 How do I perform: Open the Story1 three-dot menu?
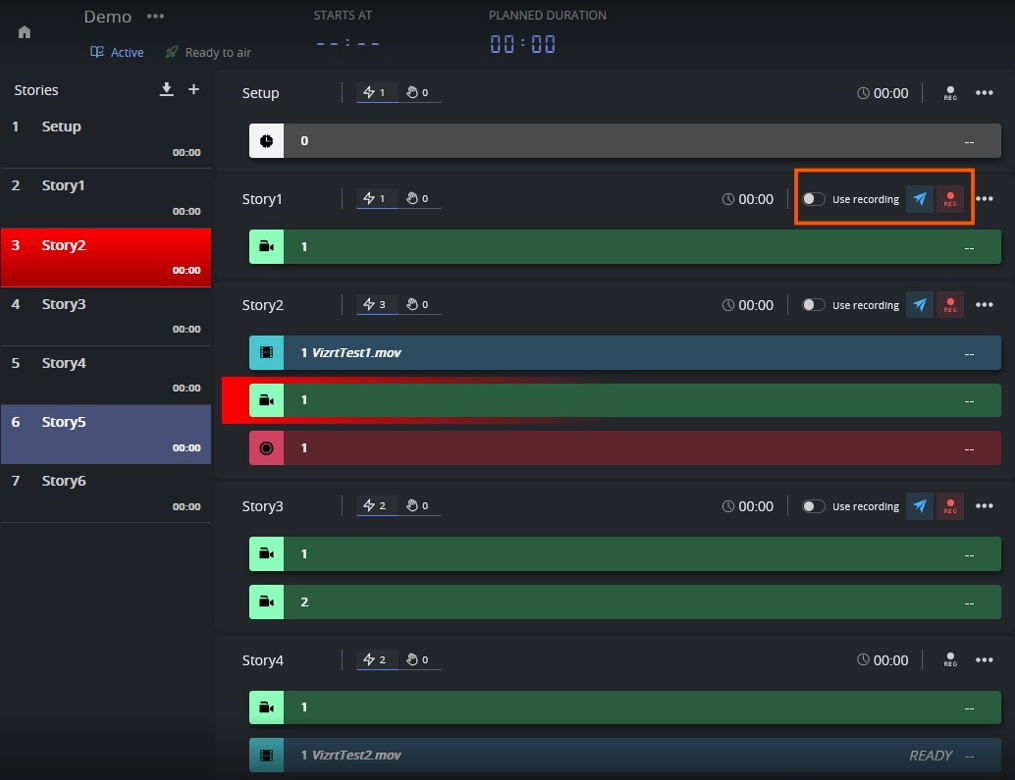(985, 199)
